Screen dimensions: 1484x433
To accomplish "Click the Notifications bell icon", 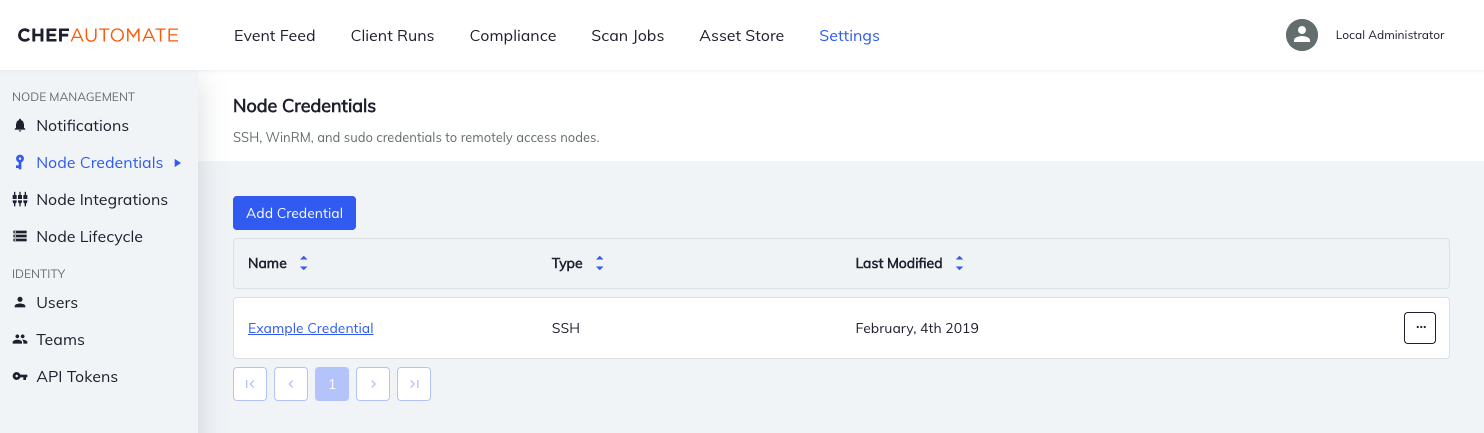I will pos(19,126).
